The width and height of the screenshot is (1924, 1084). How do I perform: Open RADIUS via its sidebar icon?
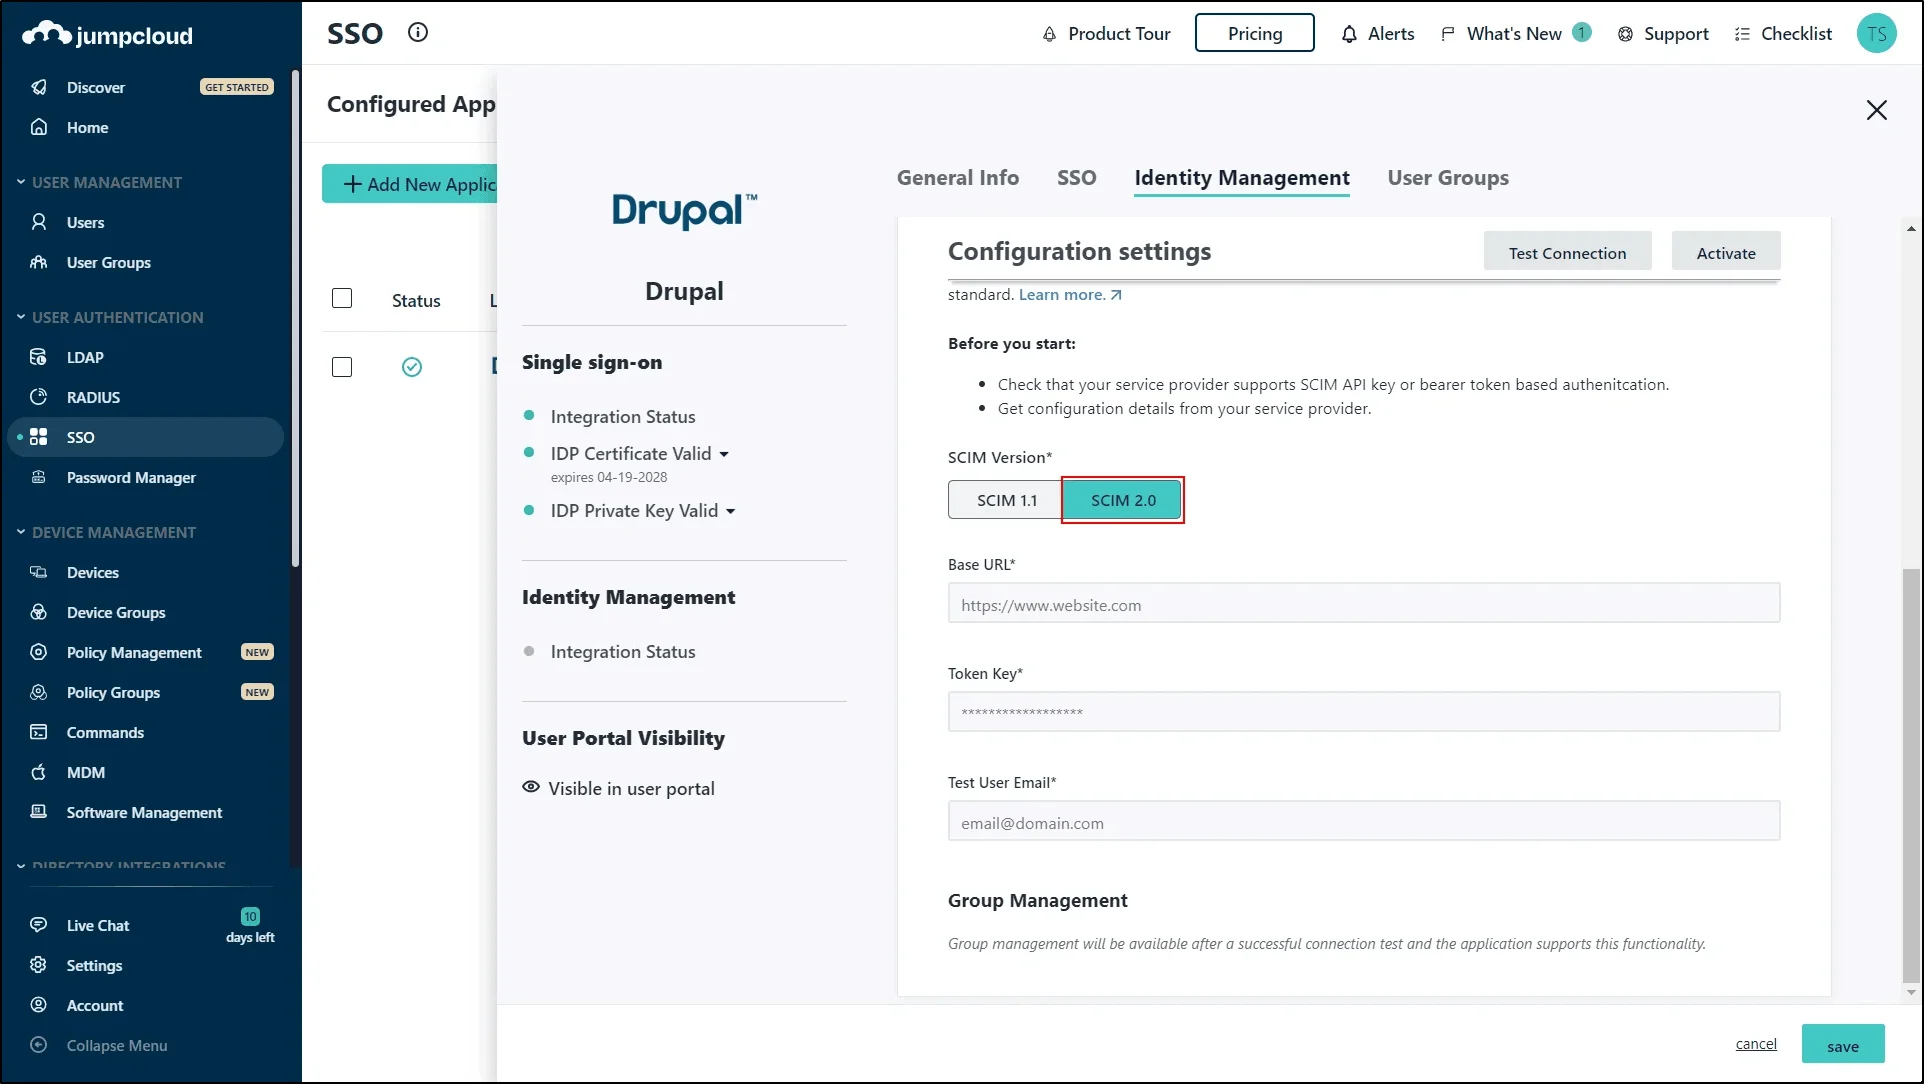(39, 397)
